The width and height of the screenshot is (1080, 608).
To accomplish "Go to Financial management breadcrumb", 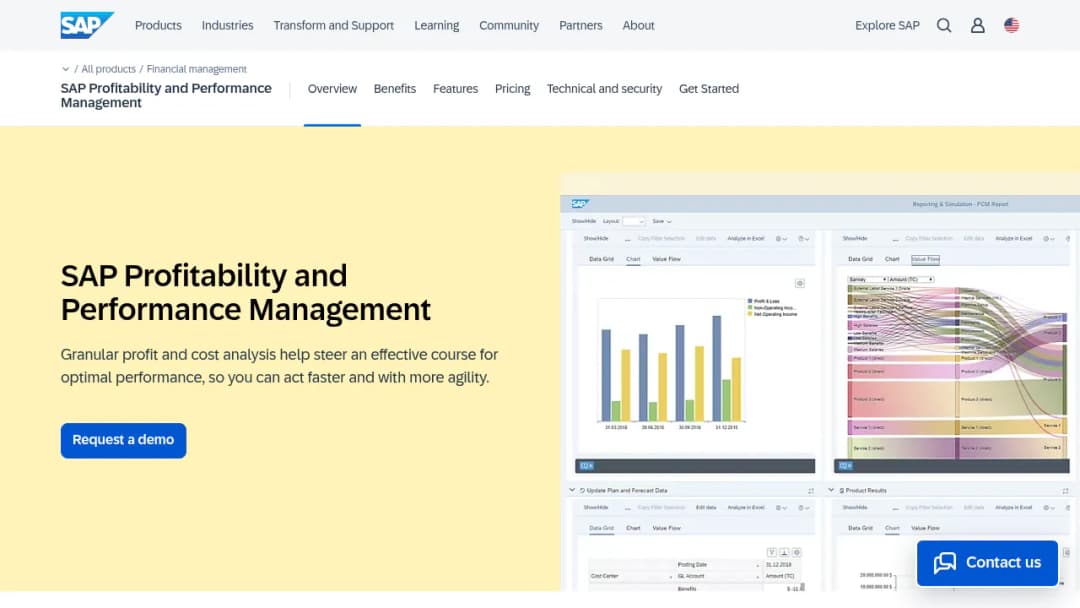I will point(196,69).
